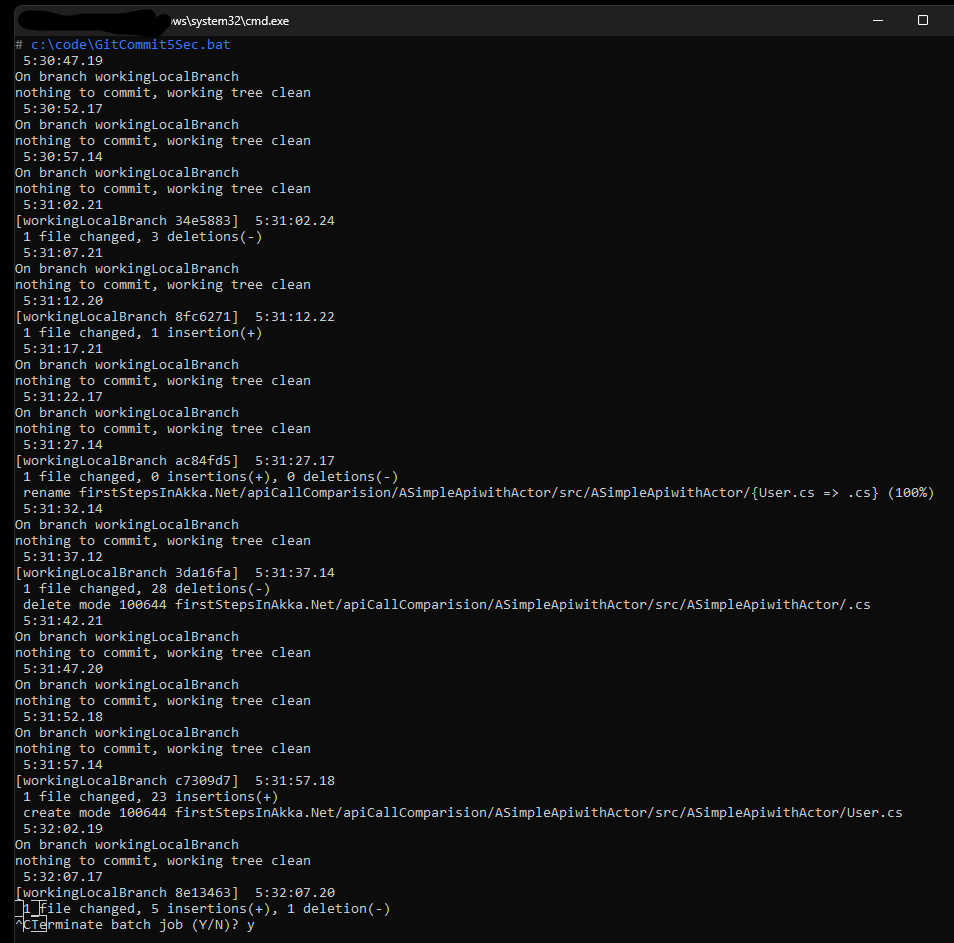Click the cmd.exe title bar text

[x=229, y=21]
